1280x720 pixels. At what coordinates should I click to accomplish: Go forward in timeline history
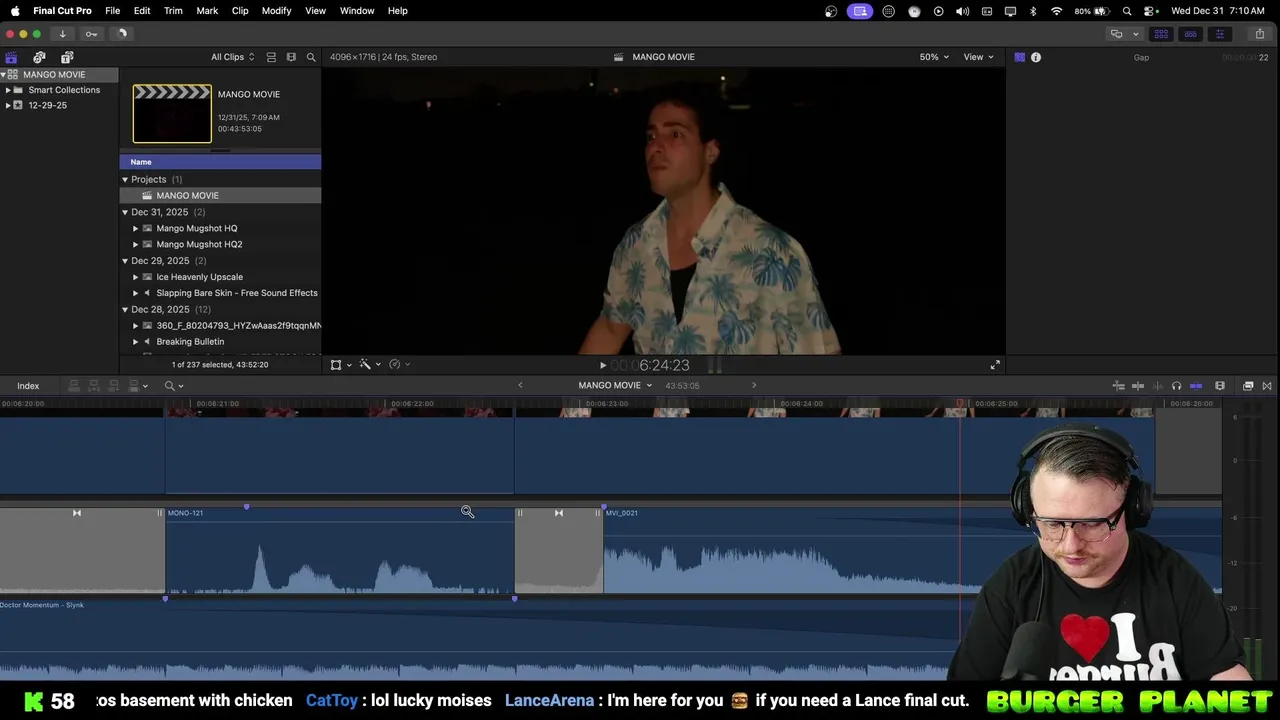coord(754,385)
